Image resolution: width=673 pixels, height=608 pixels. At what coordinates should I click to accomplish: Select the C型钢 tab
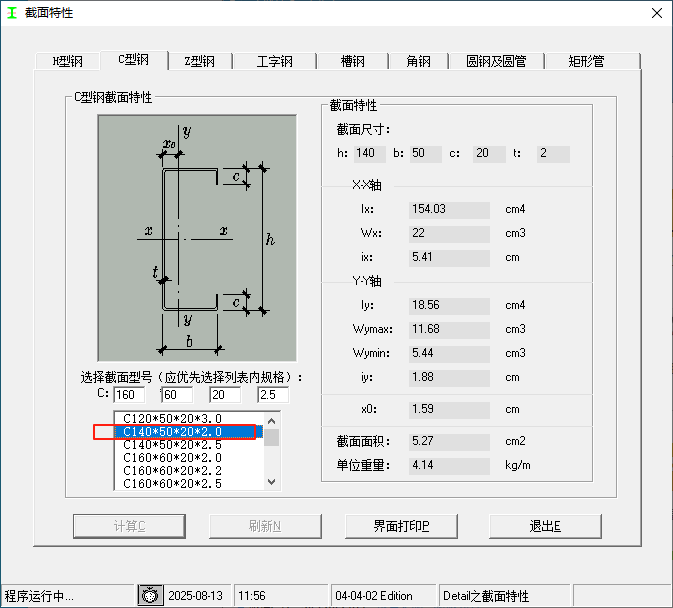pyautogui.click(x=134, y=60)
